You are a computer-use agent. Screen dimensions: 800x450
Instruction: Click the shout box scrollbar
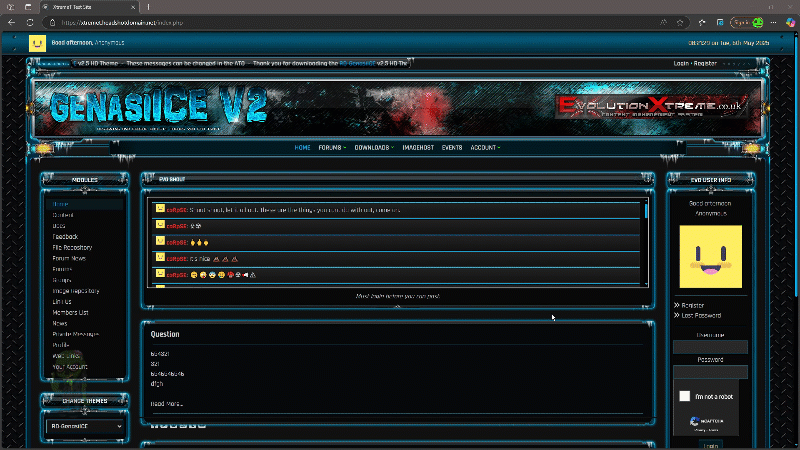(x=646, y=211)
